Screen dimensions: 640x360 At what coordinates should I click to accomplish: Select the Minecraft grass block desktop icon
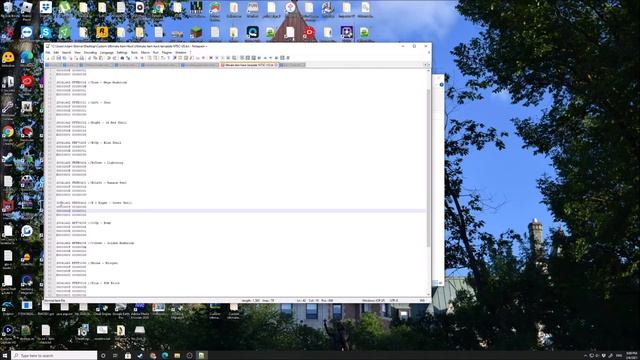(196, 33)
